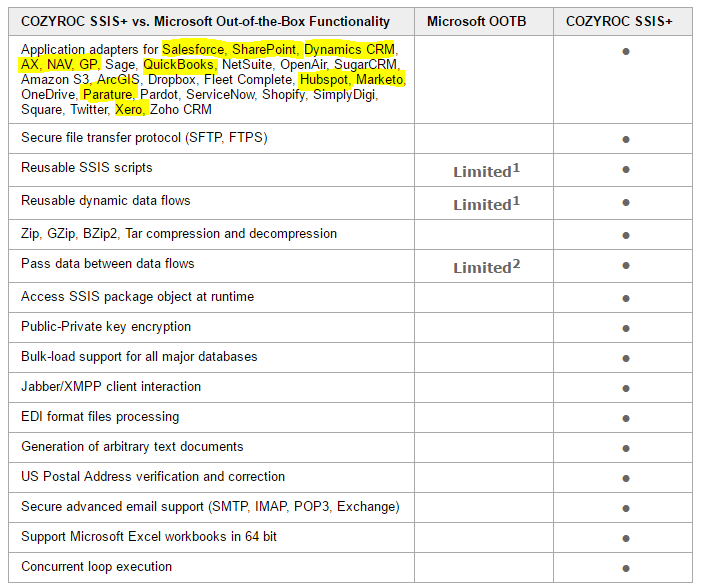Click the COZYROC bullet for Zip compression row

coord(625,236)
